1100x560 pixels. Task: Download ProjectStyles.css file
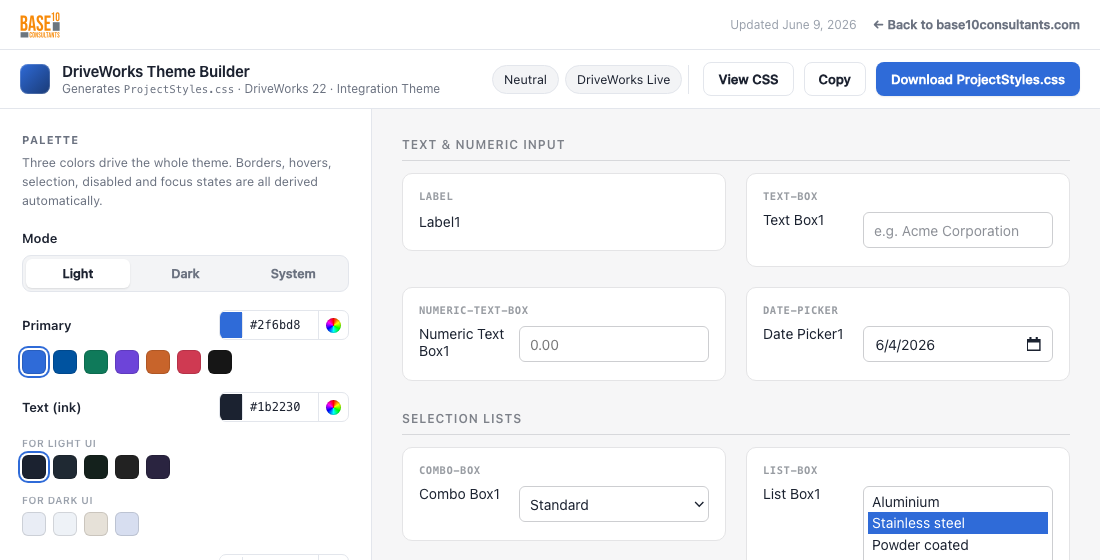pyautogui.click(x=978, y=79)
